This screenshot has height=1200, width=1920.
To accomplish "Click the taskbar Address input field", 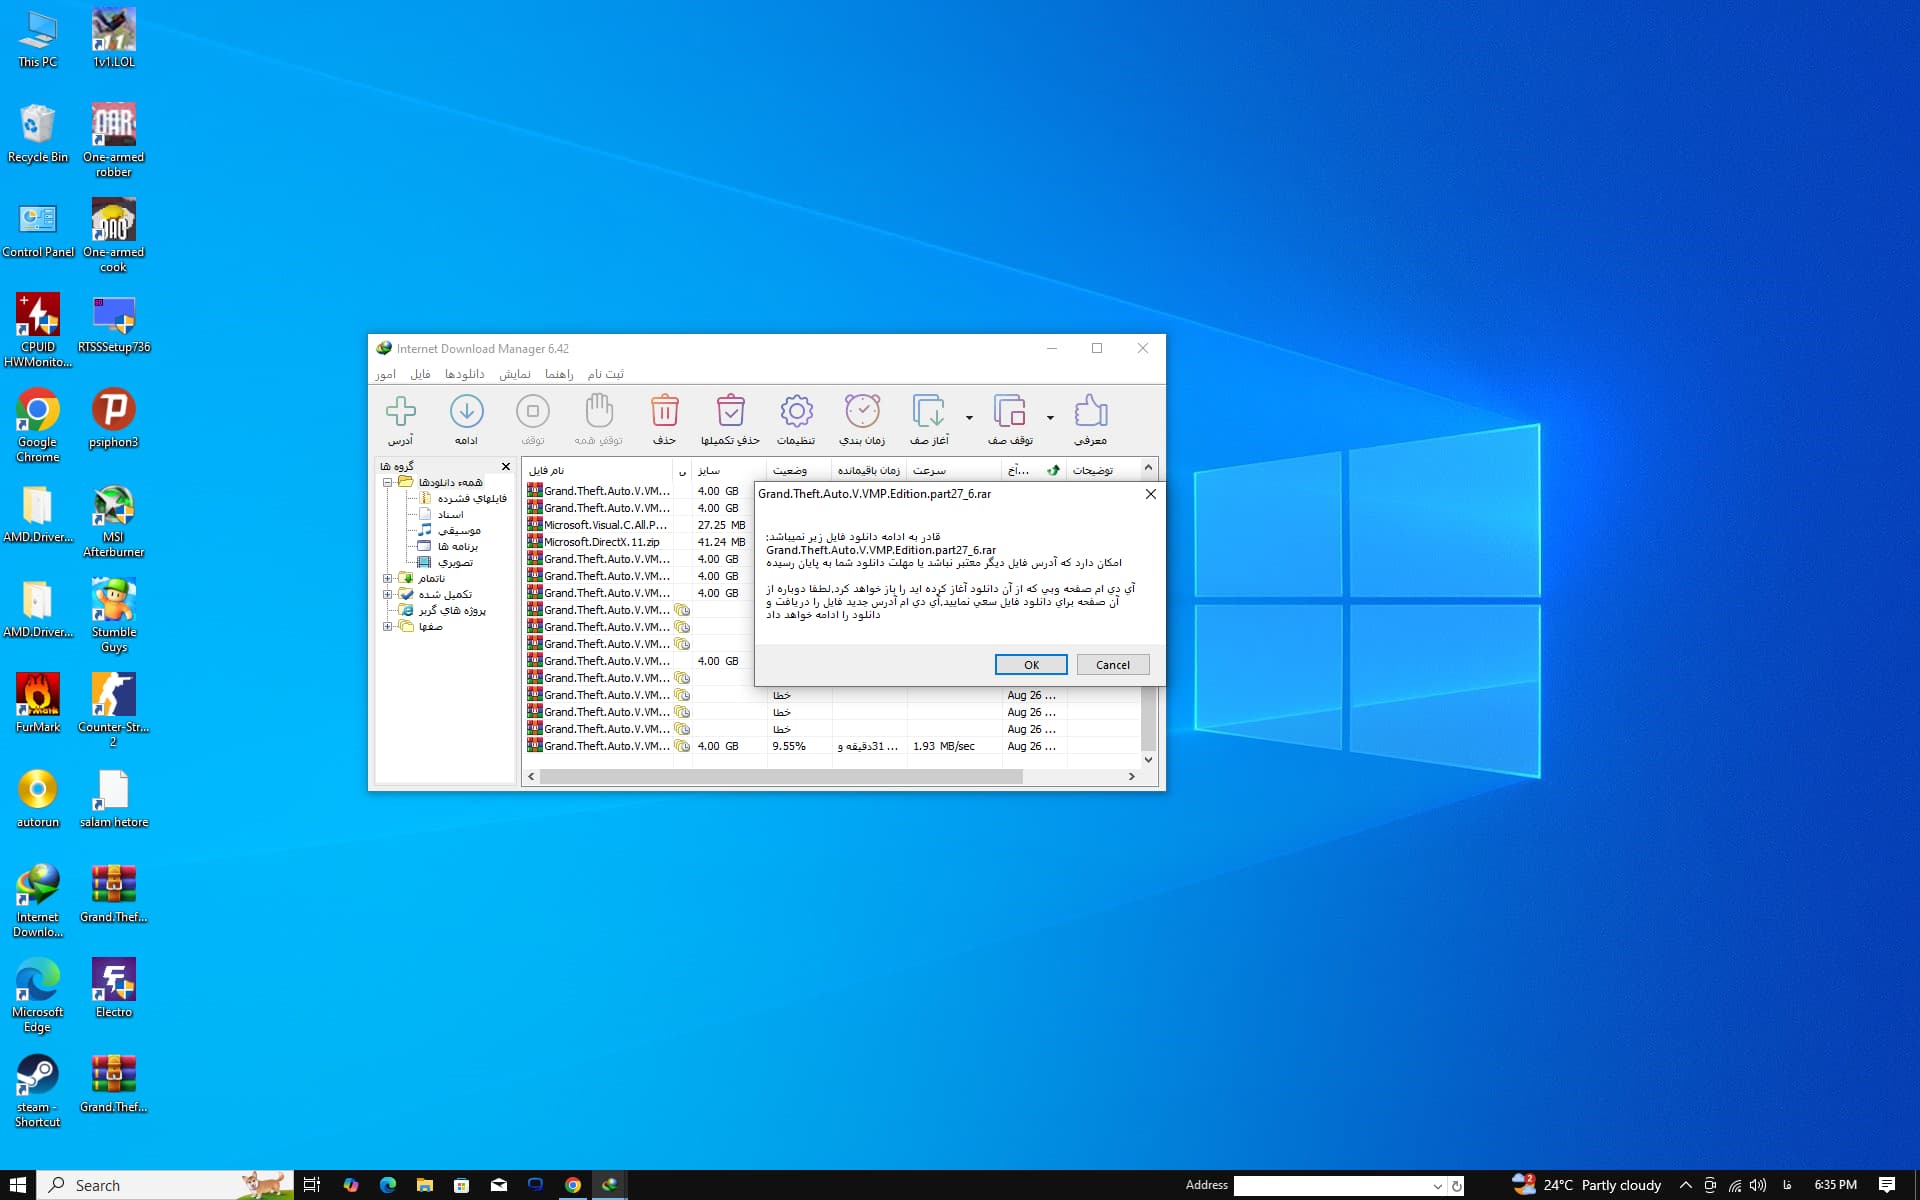I will coord(1332,1186).
